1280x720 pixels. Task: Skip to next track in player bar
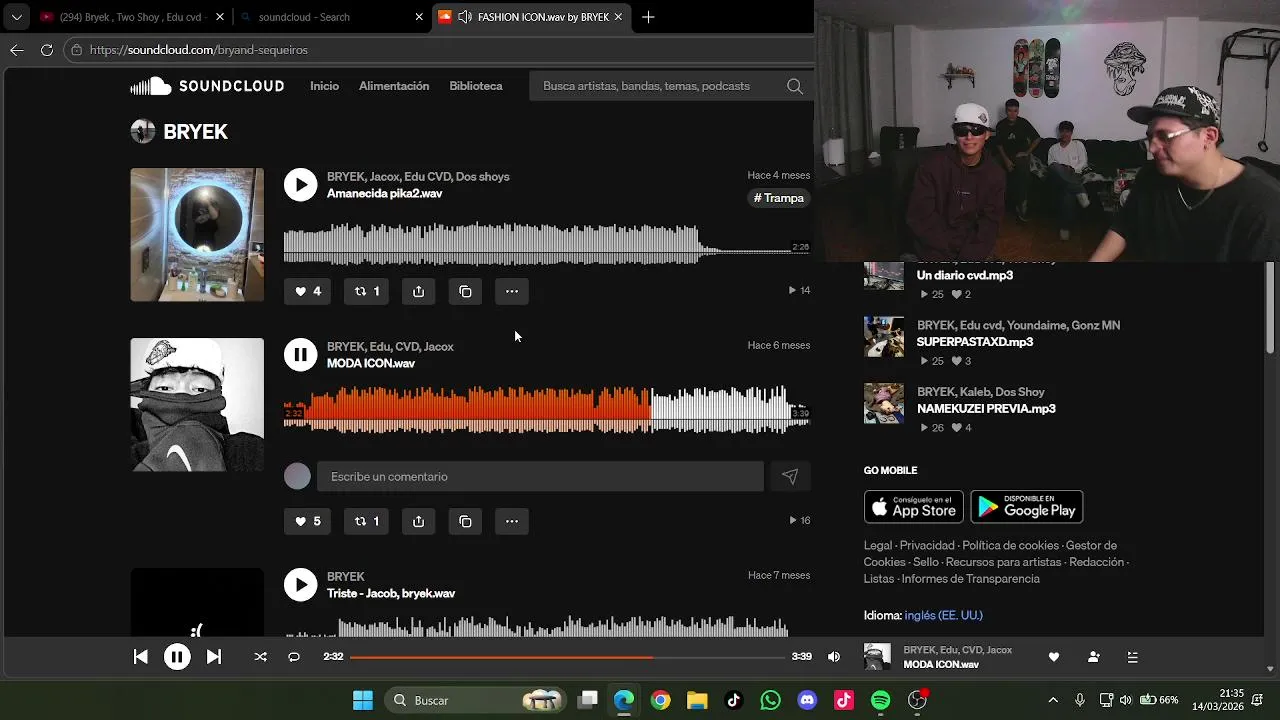click(214, 657)
